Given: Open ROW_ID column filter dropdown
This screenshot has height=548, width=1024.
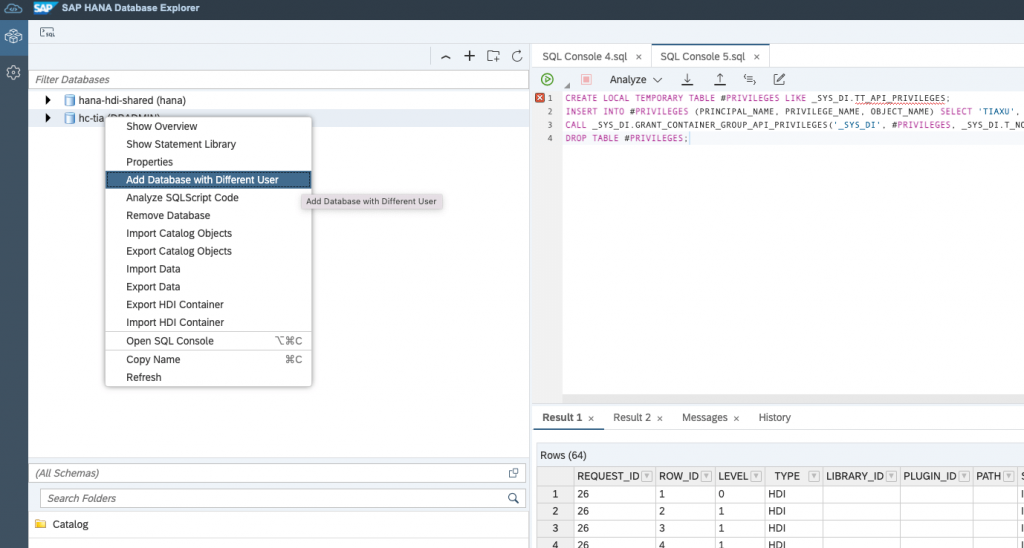Looking at the screenshot, I should [705, 476].
